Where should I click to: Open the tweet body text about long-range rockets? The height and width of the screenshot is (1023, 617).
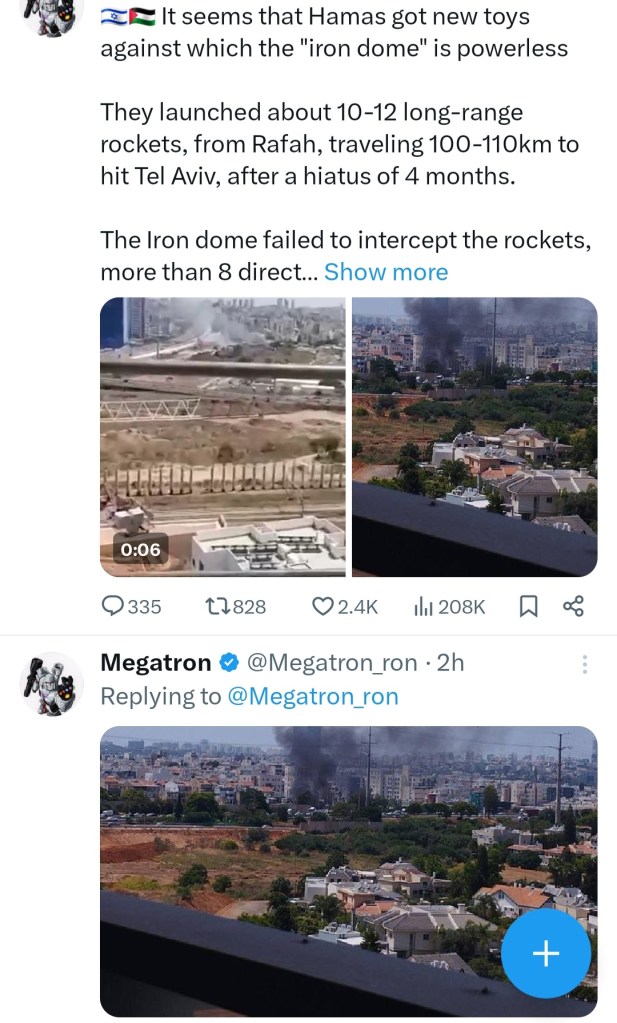[x=340, y=143]
